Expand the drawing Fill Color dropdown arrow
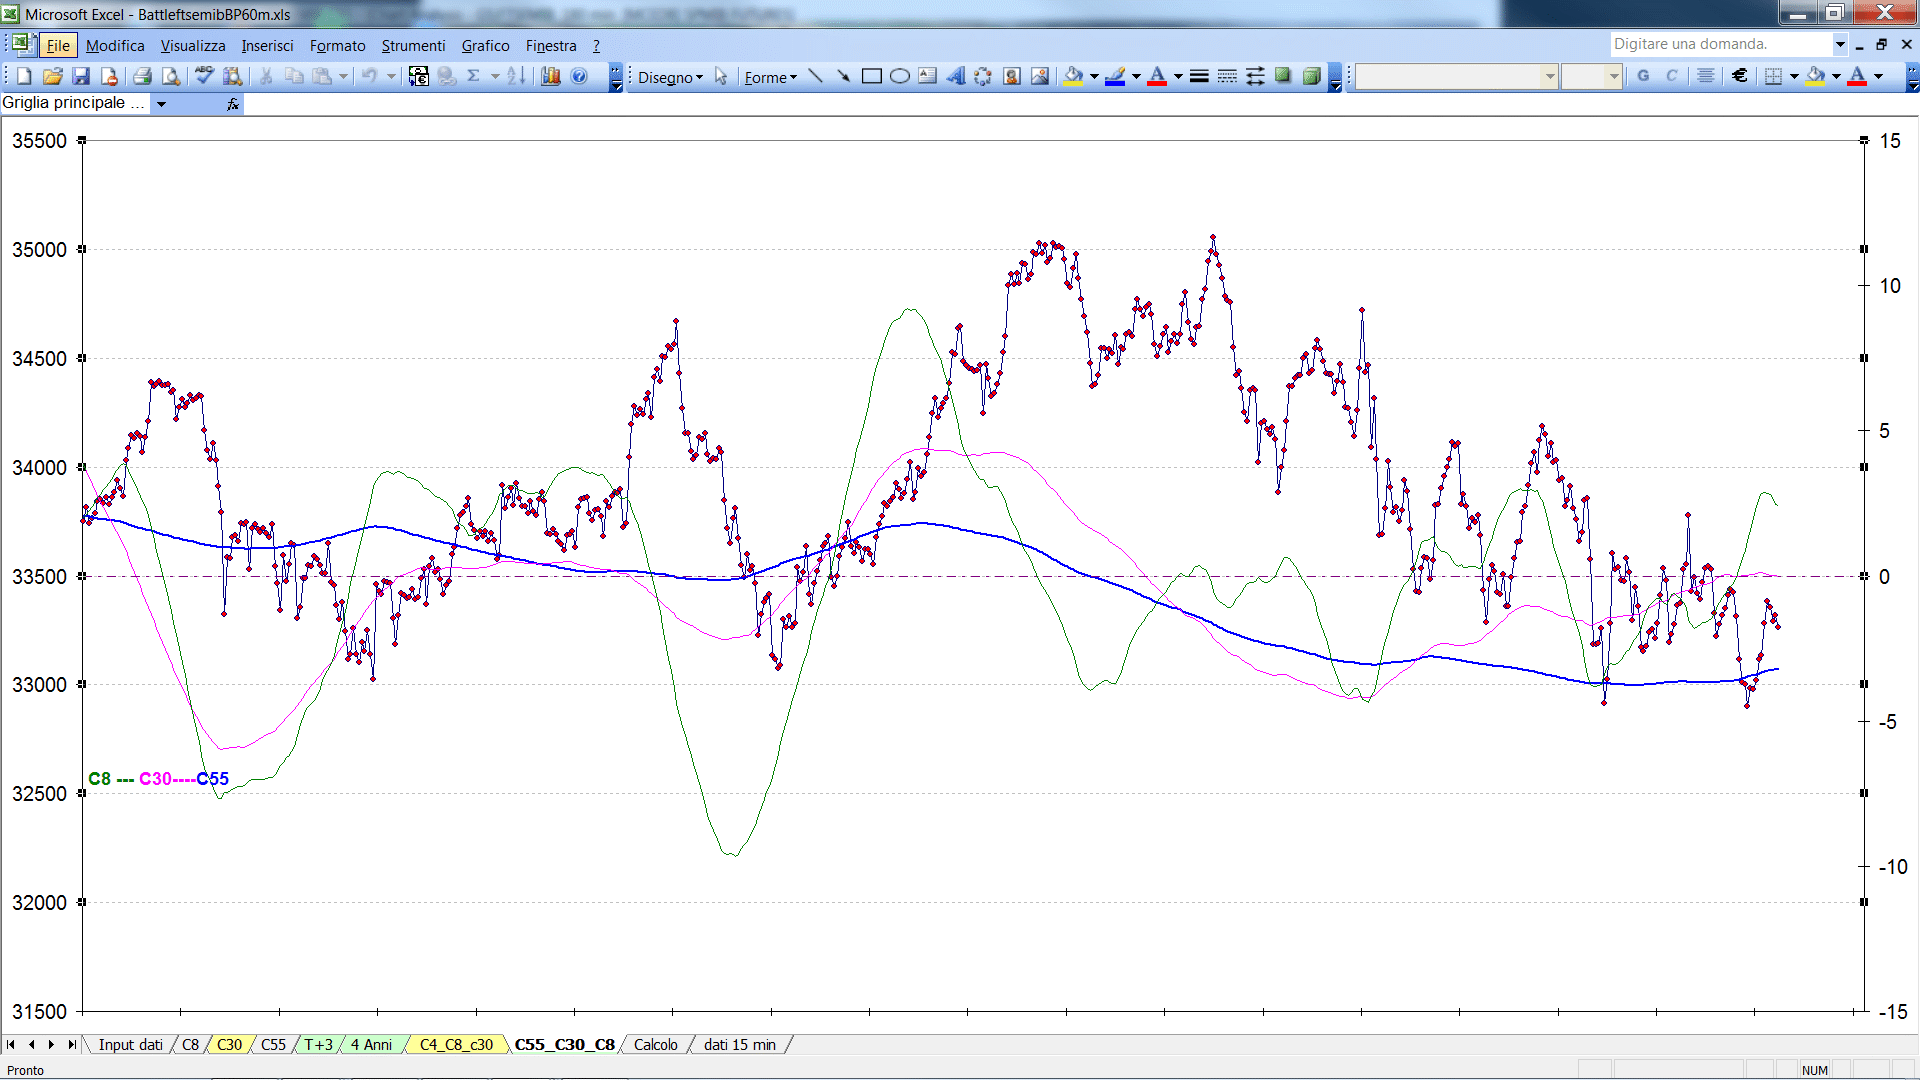Image resolution: width=1920 pixels, height=1080 pixels. [1094, 76]
